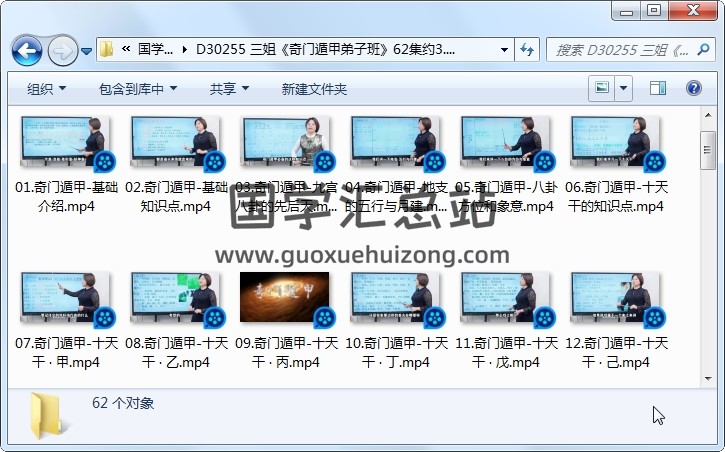Viewport: 725px width, 452px height.
Task: Select the 11 十天干·戊 video thumbnail
Action: pos(506,299)
